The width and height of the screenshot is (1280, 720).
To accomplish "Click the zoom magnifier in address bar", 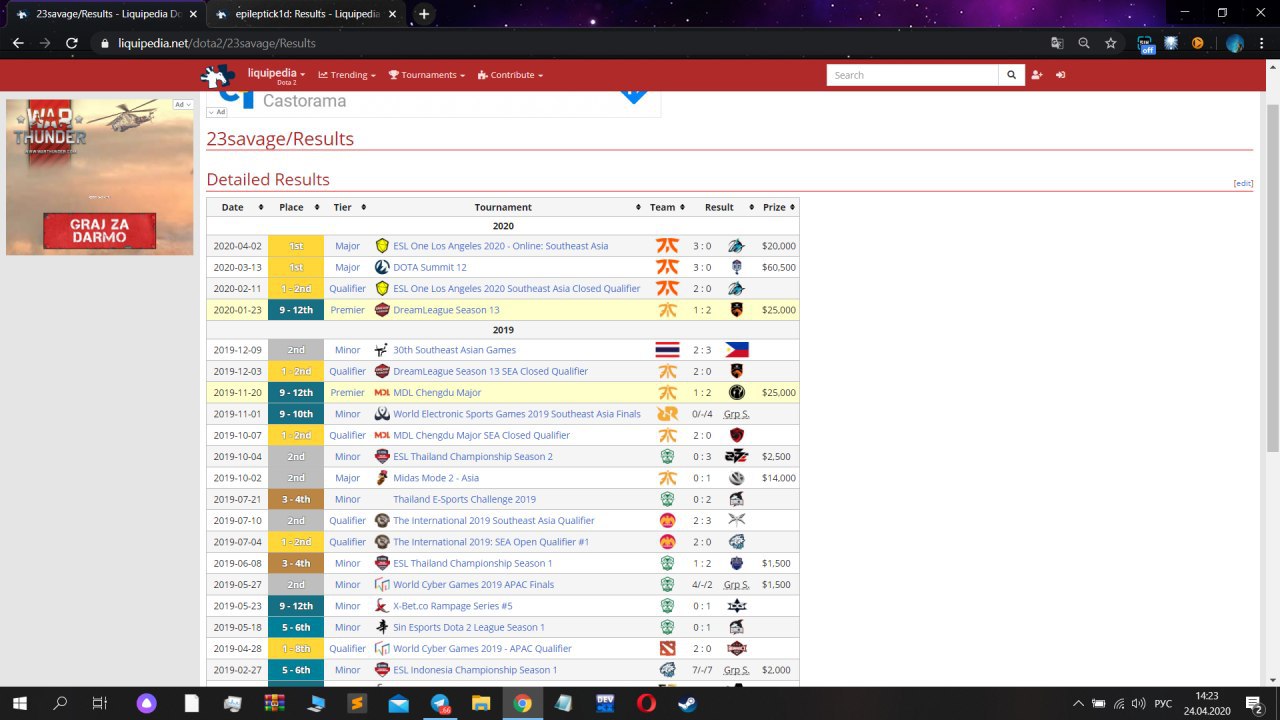I will click(x=1084, y=43).
